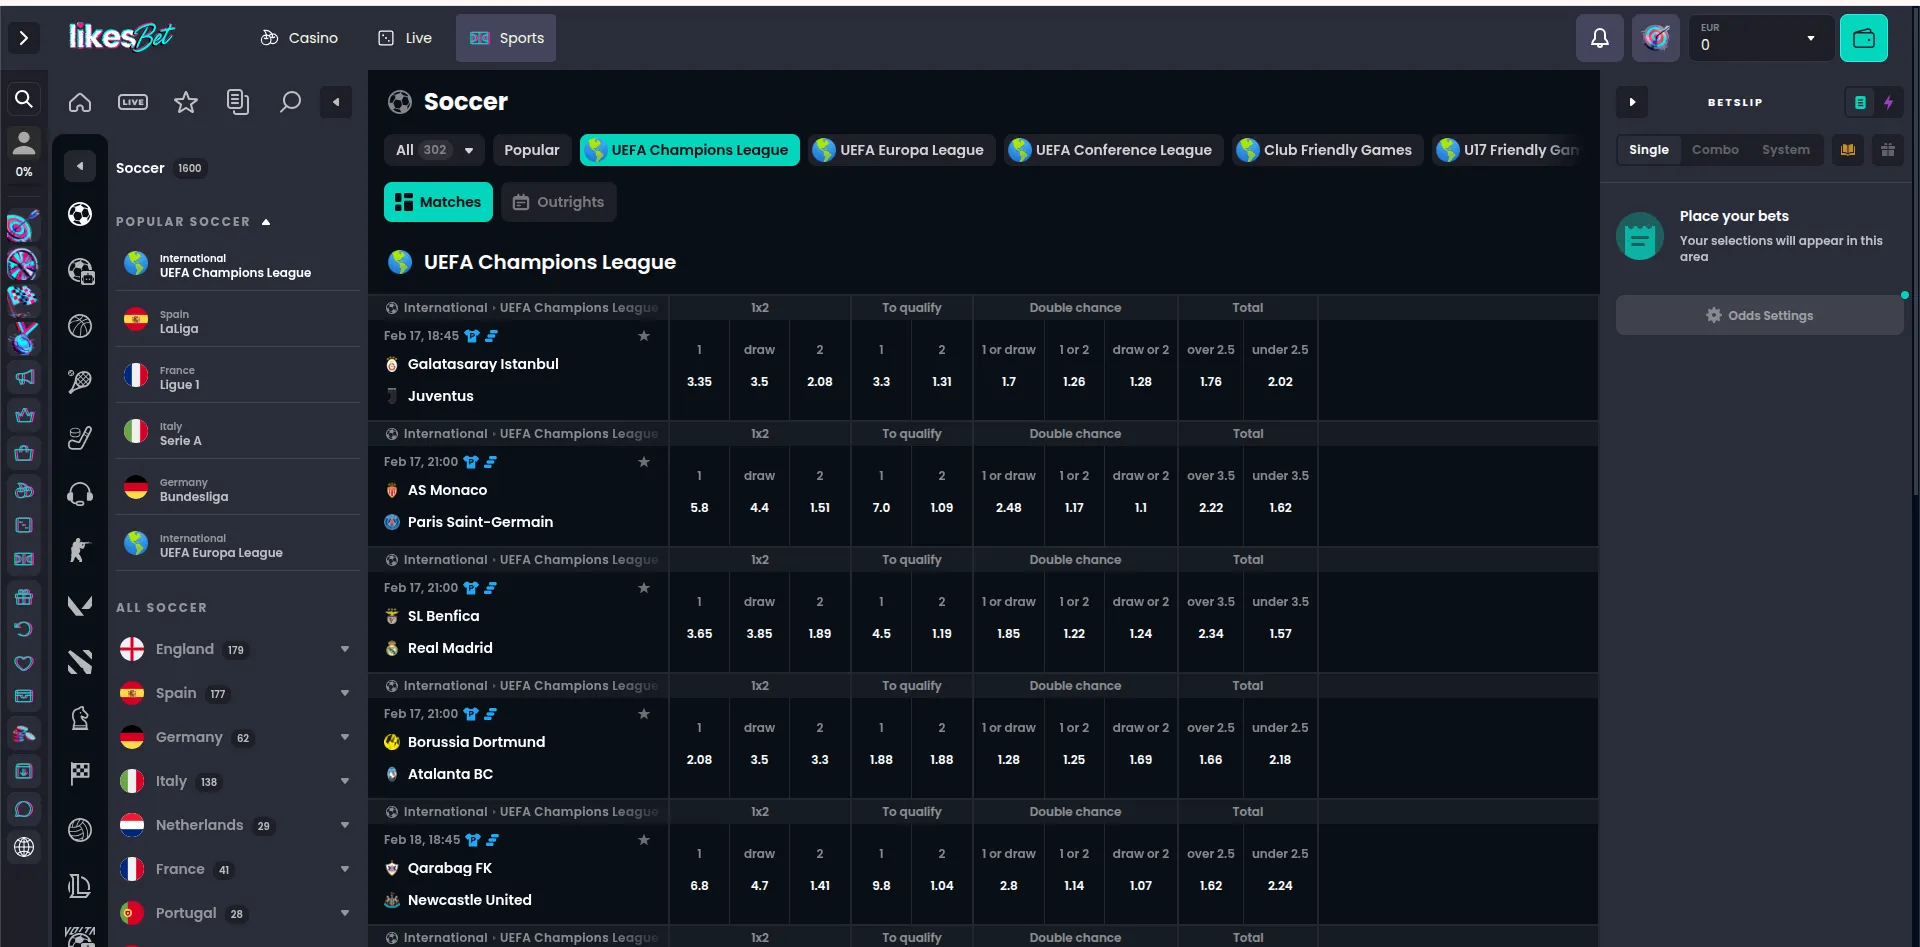Open the tennis sport category
The image size is (1920, 947).
(80, 381)
